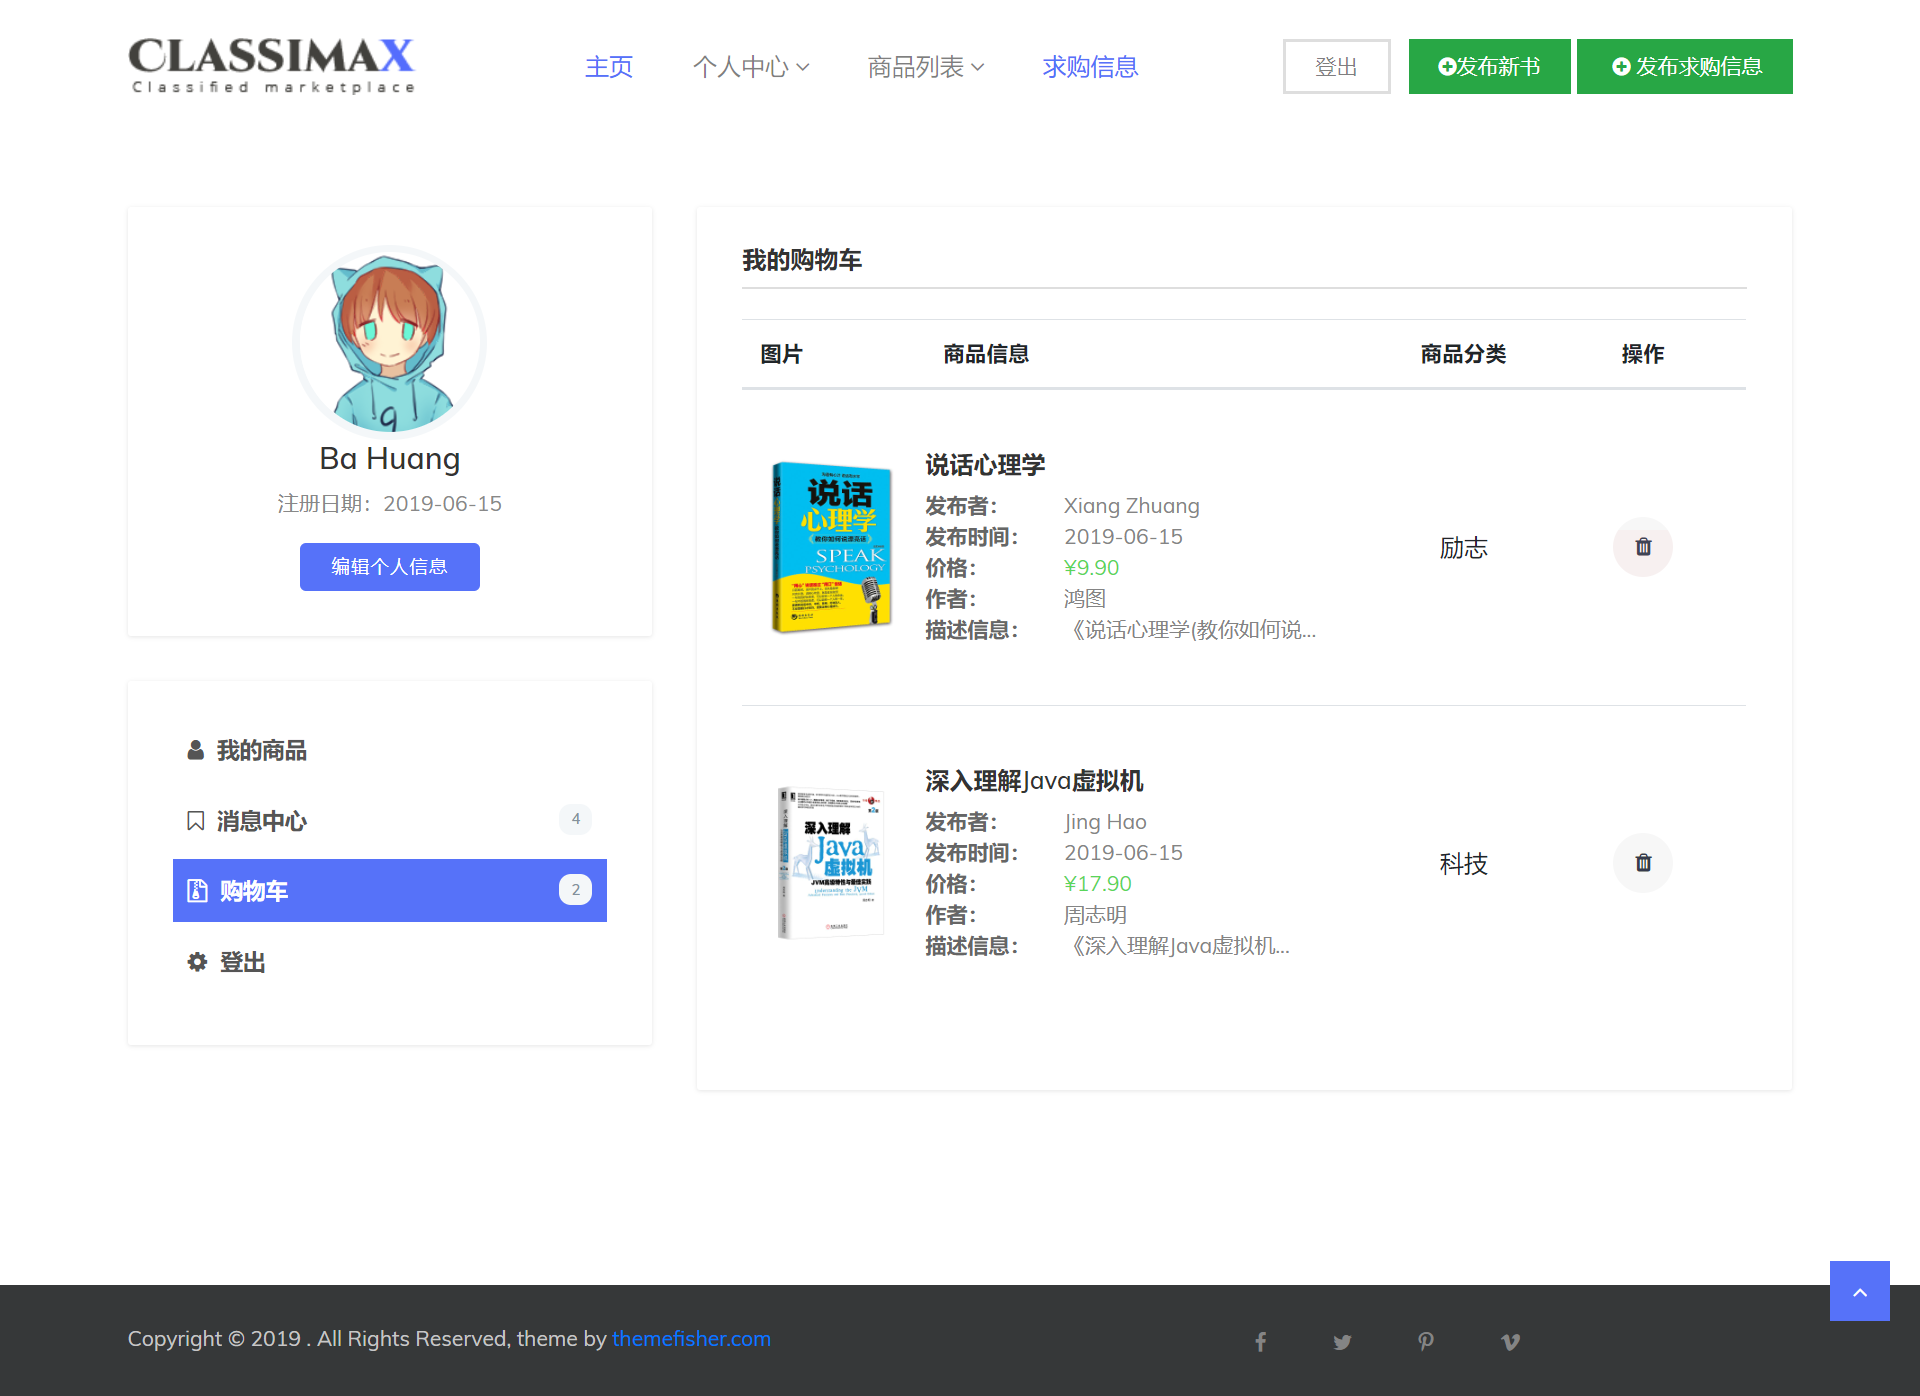Image resolution: width=1920 pixels, height=1396 pixels.
Task: Click the 发布求购信息 button
Action: pyautogui.click(x=1684, y=67)
